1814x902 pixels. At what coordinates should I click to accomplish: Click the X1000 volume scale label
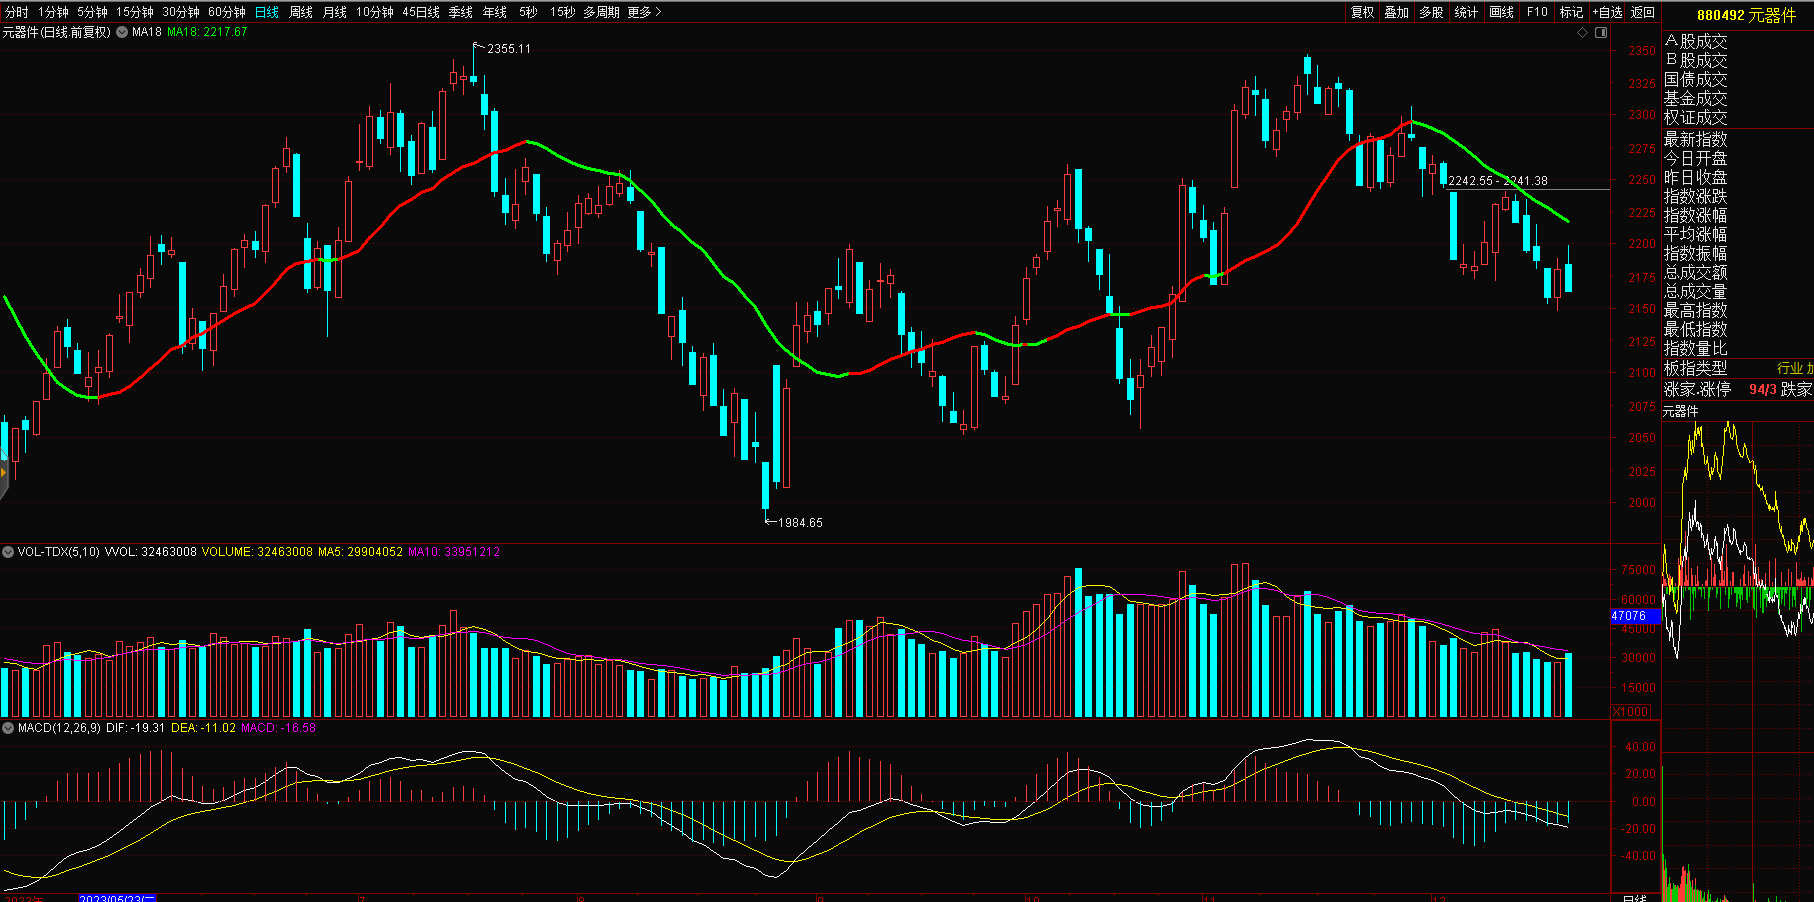pyautogui.click(x=1631, y=712)
